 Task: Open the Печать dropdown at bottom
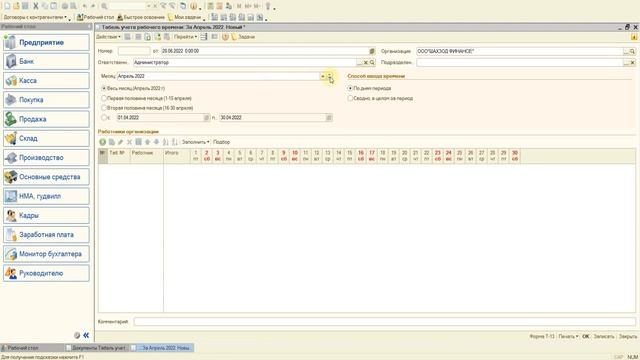coord(568,336)
